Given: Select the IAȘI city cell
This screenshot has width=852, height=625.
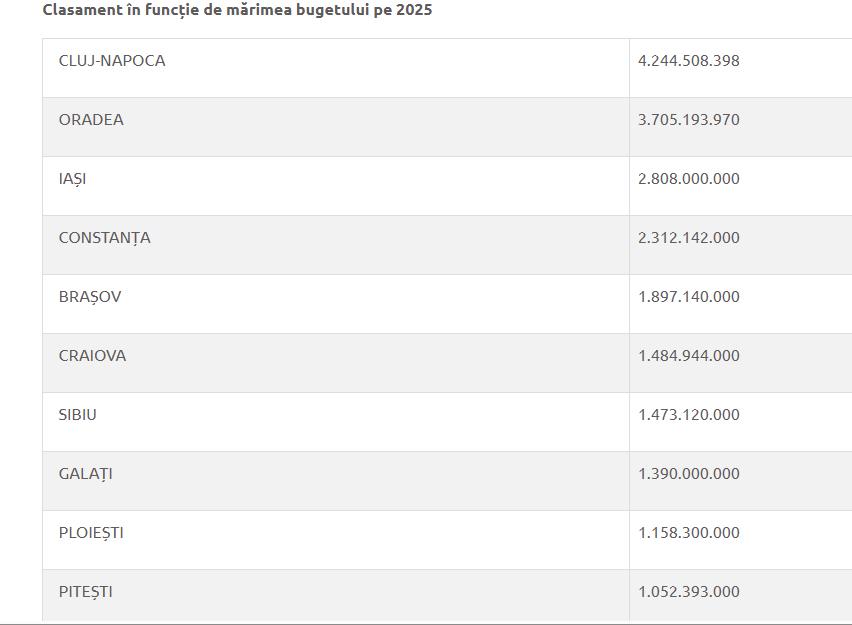Looking at the screenshot, I should (x=72, y=179).
